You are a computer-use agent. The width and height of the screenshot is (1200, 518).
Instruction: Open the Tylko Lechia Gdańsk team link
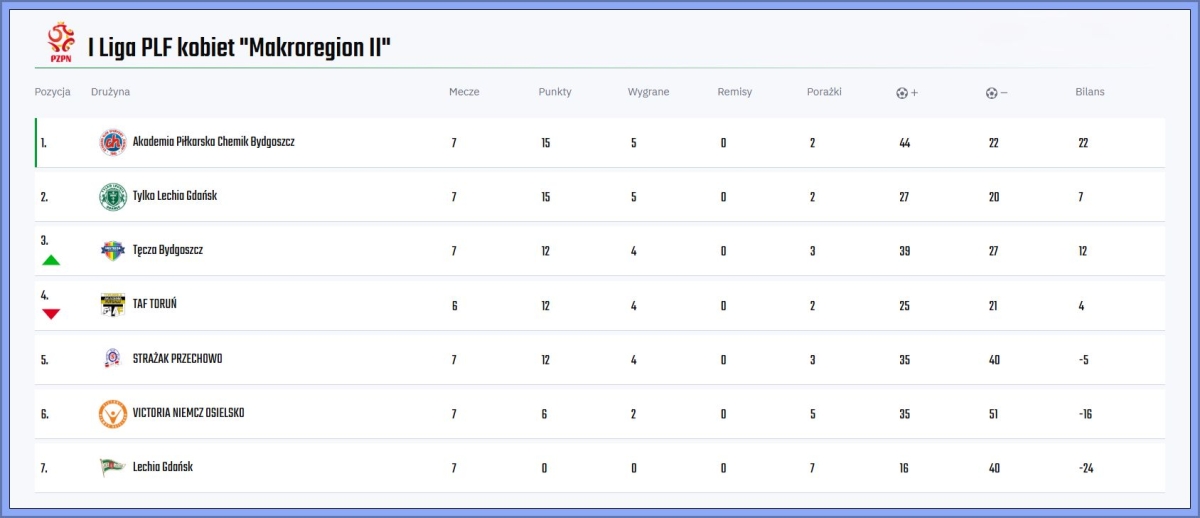point(174,196)
